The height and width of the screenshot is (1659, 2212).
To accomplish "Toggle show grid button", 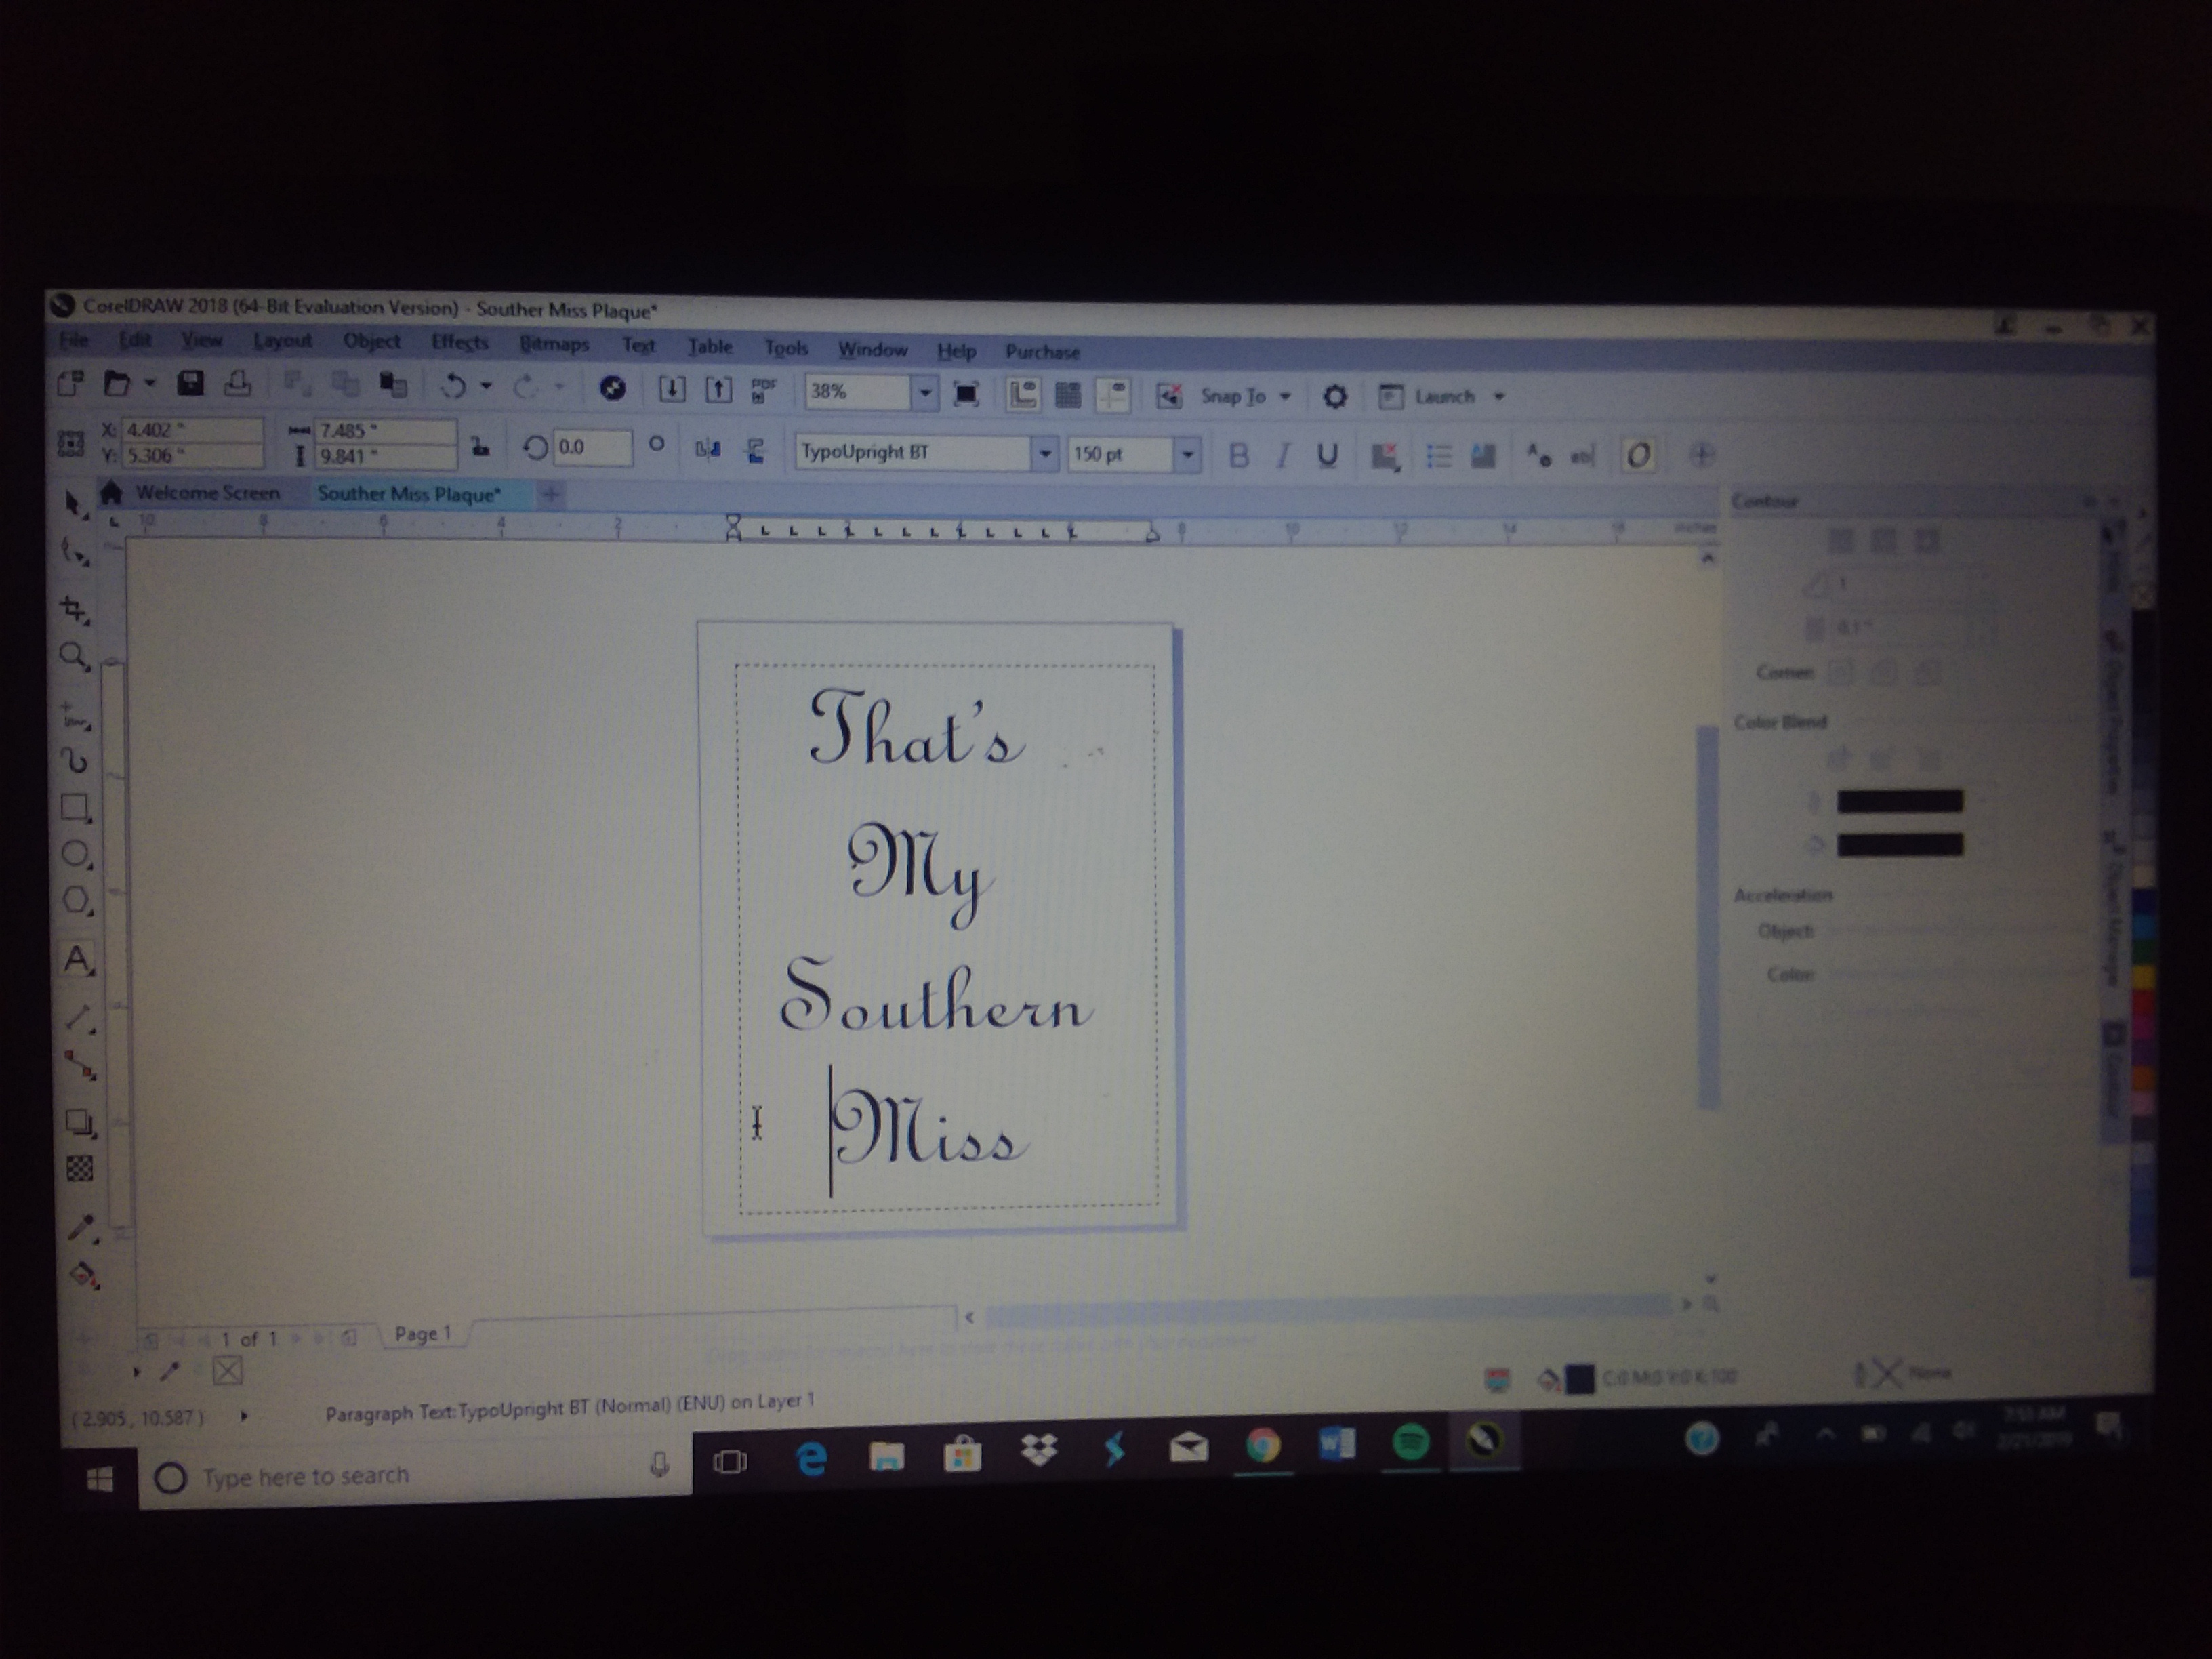I will point(1068,395).
